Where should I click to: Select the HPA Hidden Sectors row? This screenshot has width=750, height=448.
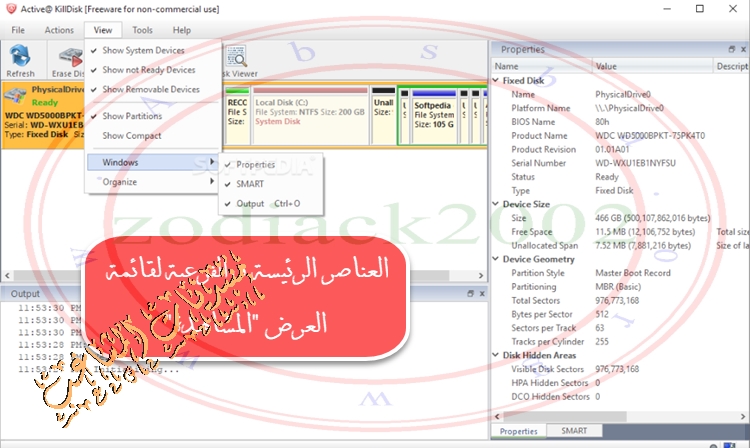620,383
